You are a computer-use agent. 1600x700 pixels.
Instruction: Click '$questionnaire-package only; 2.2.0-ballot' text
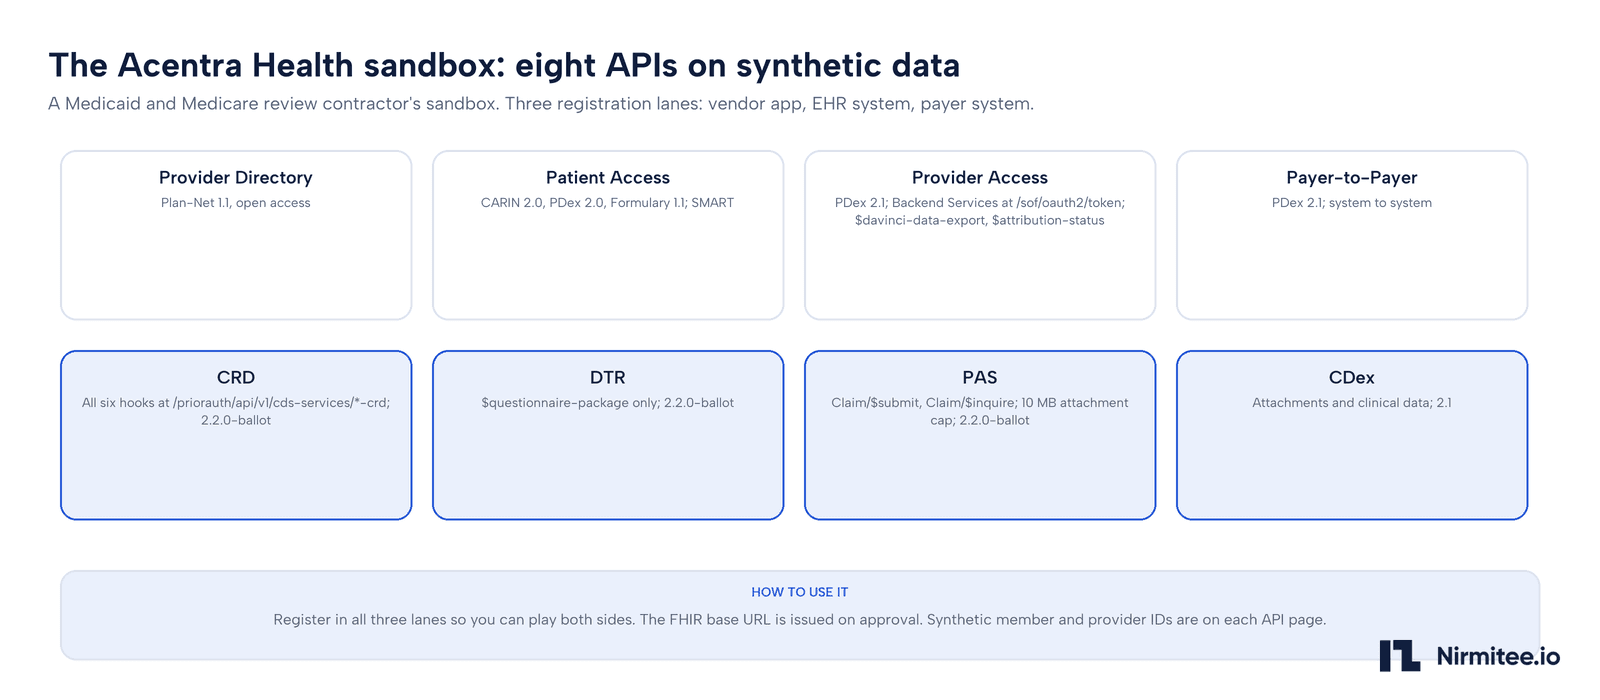[x=608, y=403]
